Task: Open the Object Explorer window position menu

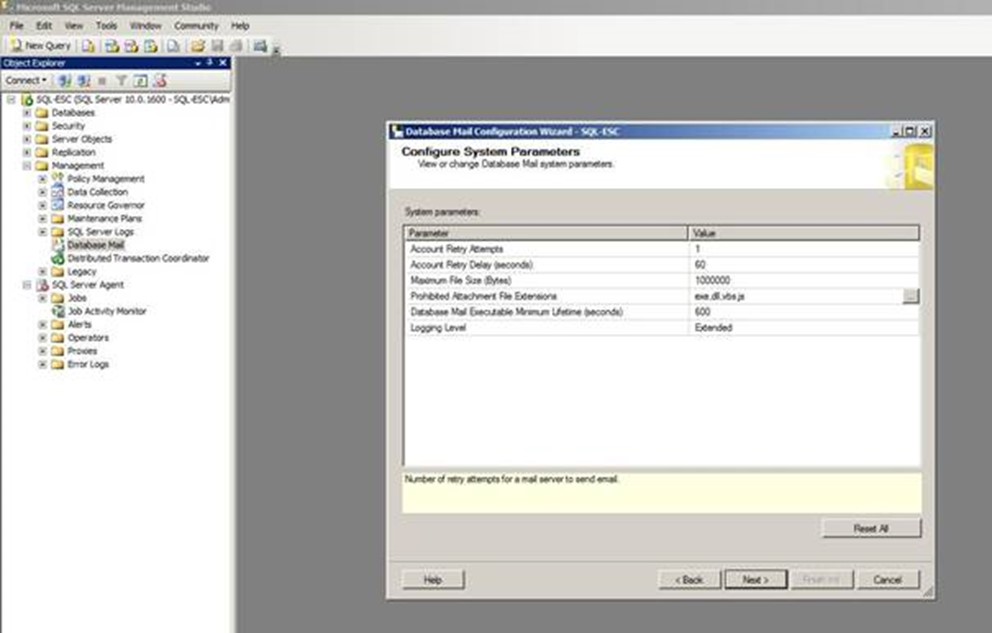Action: coord(198,63)
